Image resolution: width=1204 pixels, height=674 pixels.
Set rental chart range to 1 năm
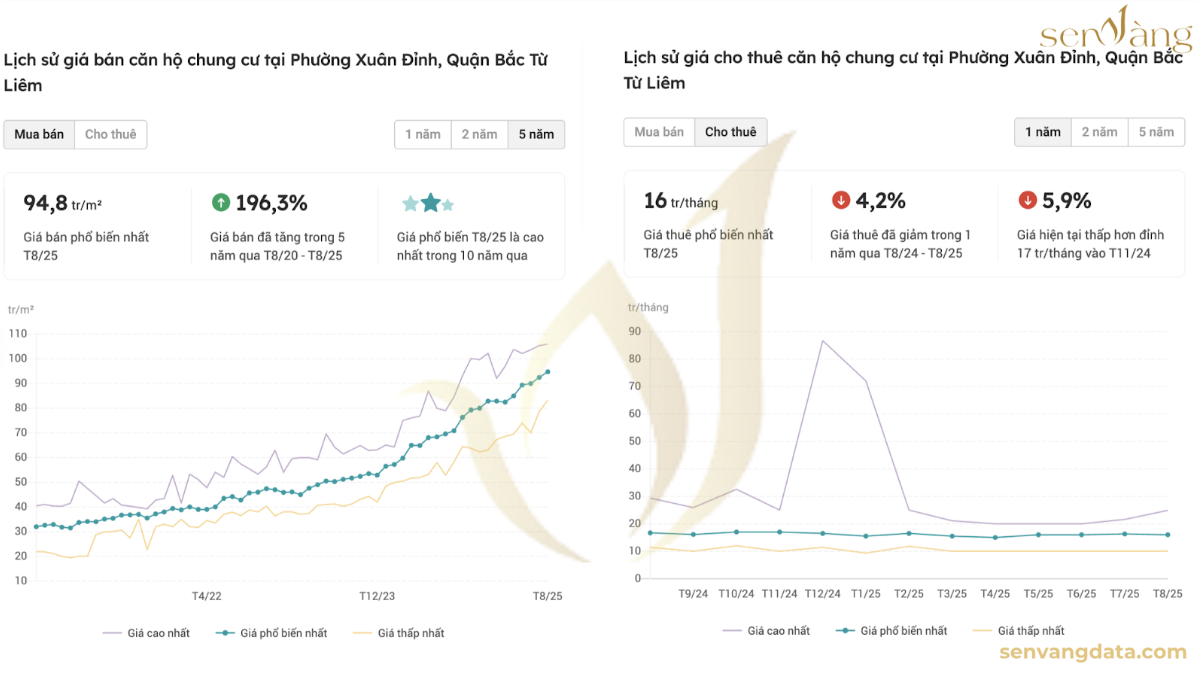[x=1042, y=132]
